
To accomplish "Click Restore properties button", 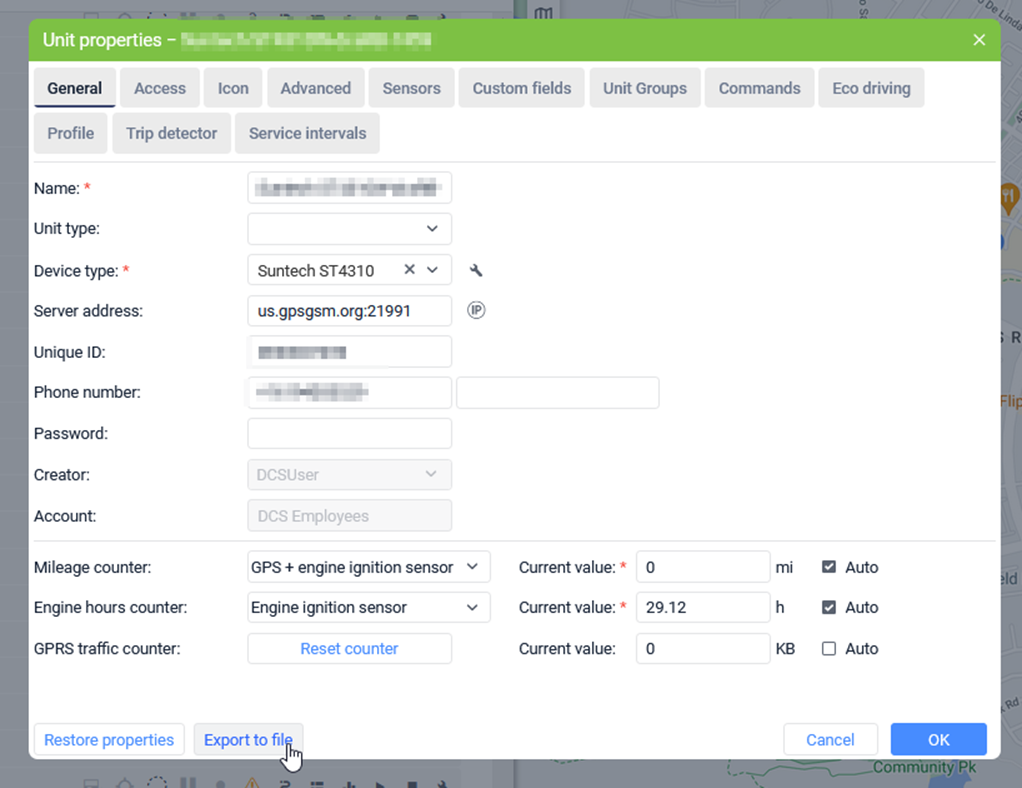I will click(109, 740).
